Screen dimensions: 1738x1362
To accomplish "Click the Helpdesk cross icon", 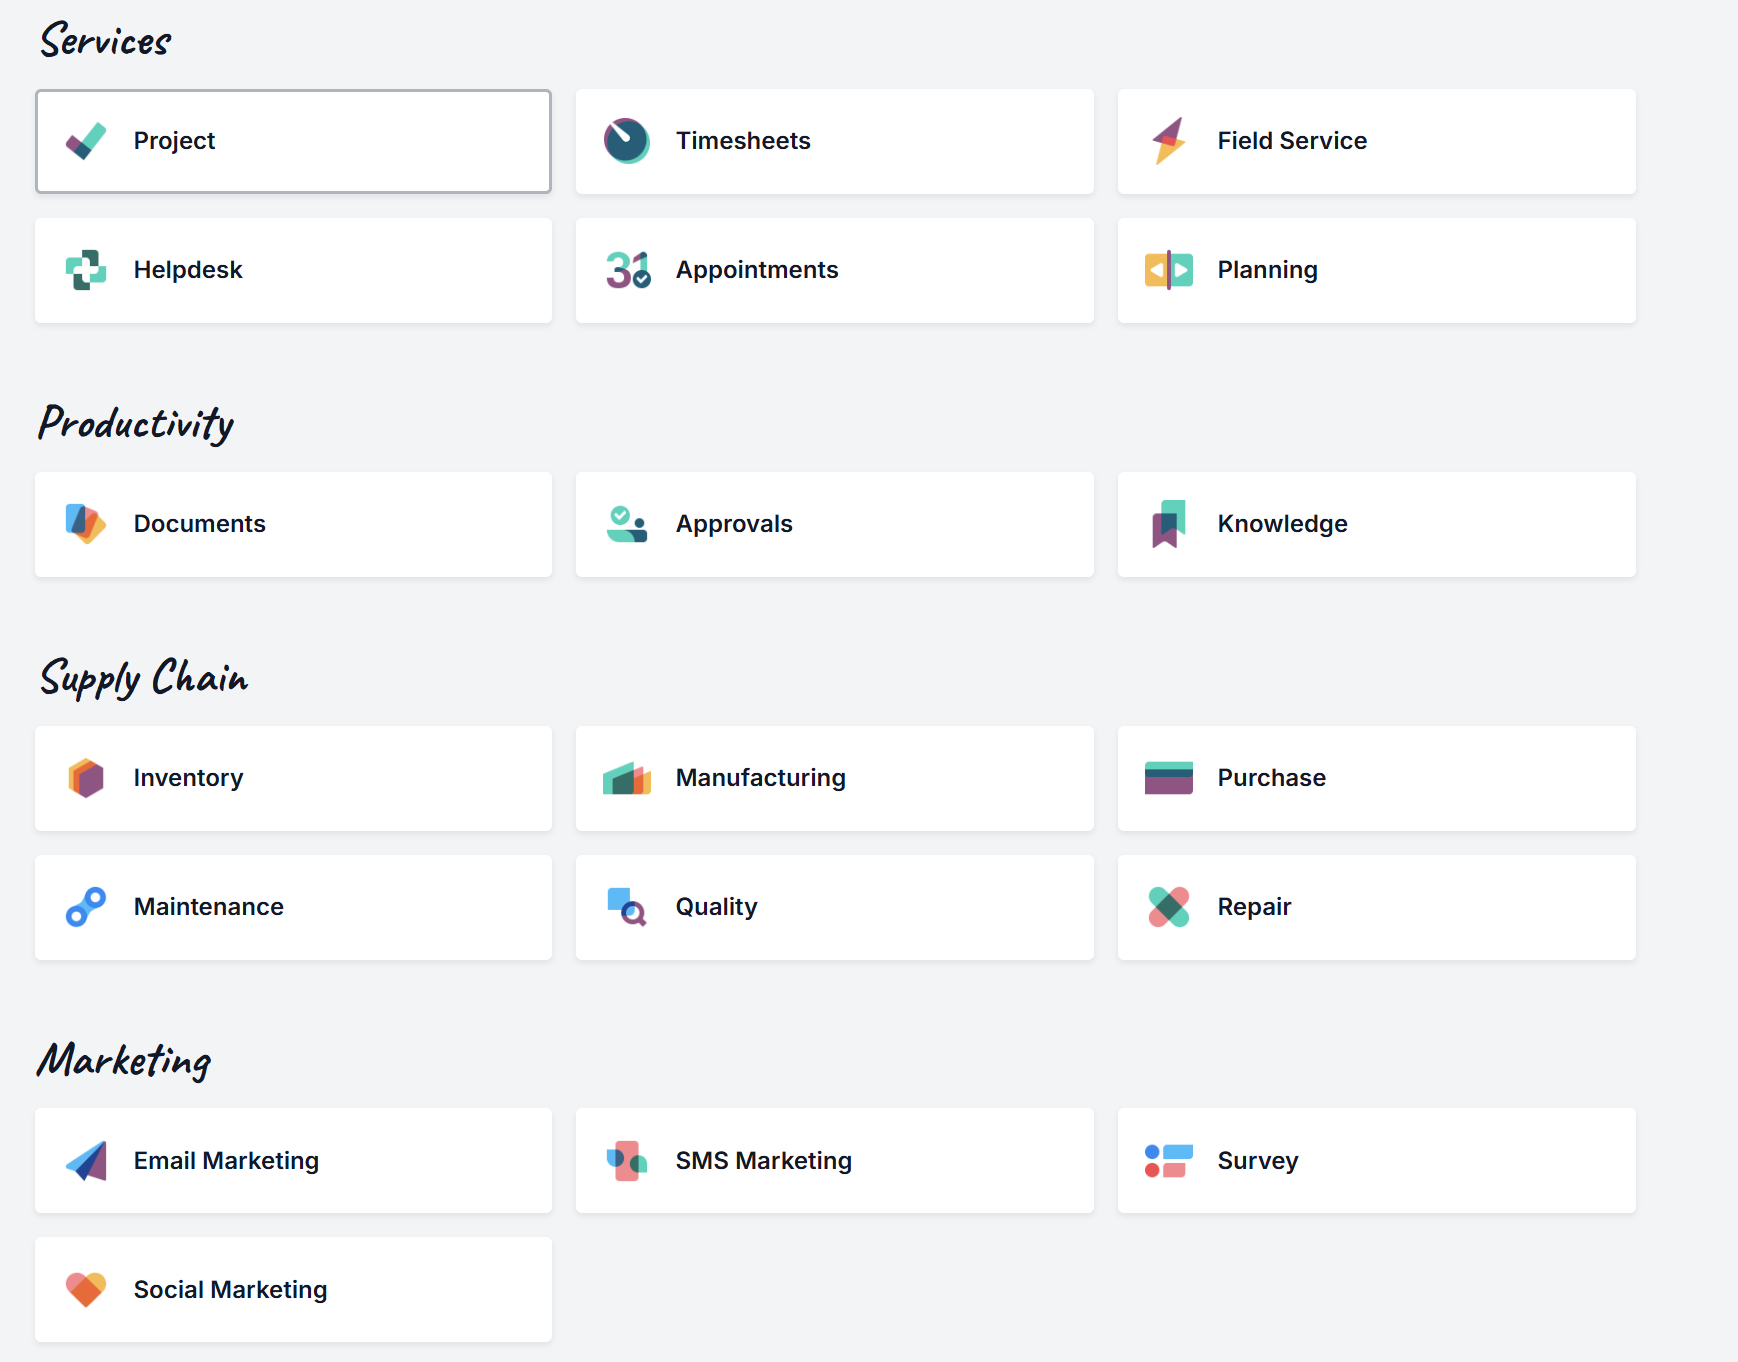I will coord(86,270).
